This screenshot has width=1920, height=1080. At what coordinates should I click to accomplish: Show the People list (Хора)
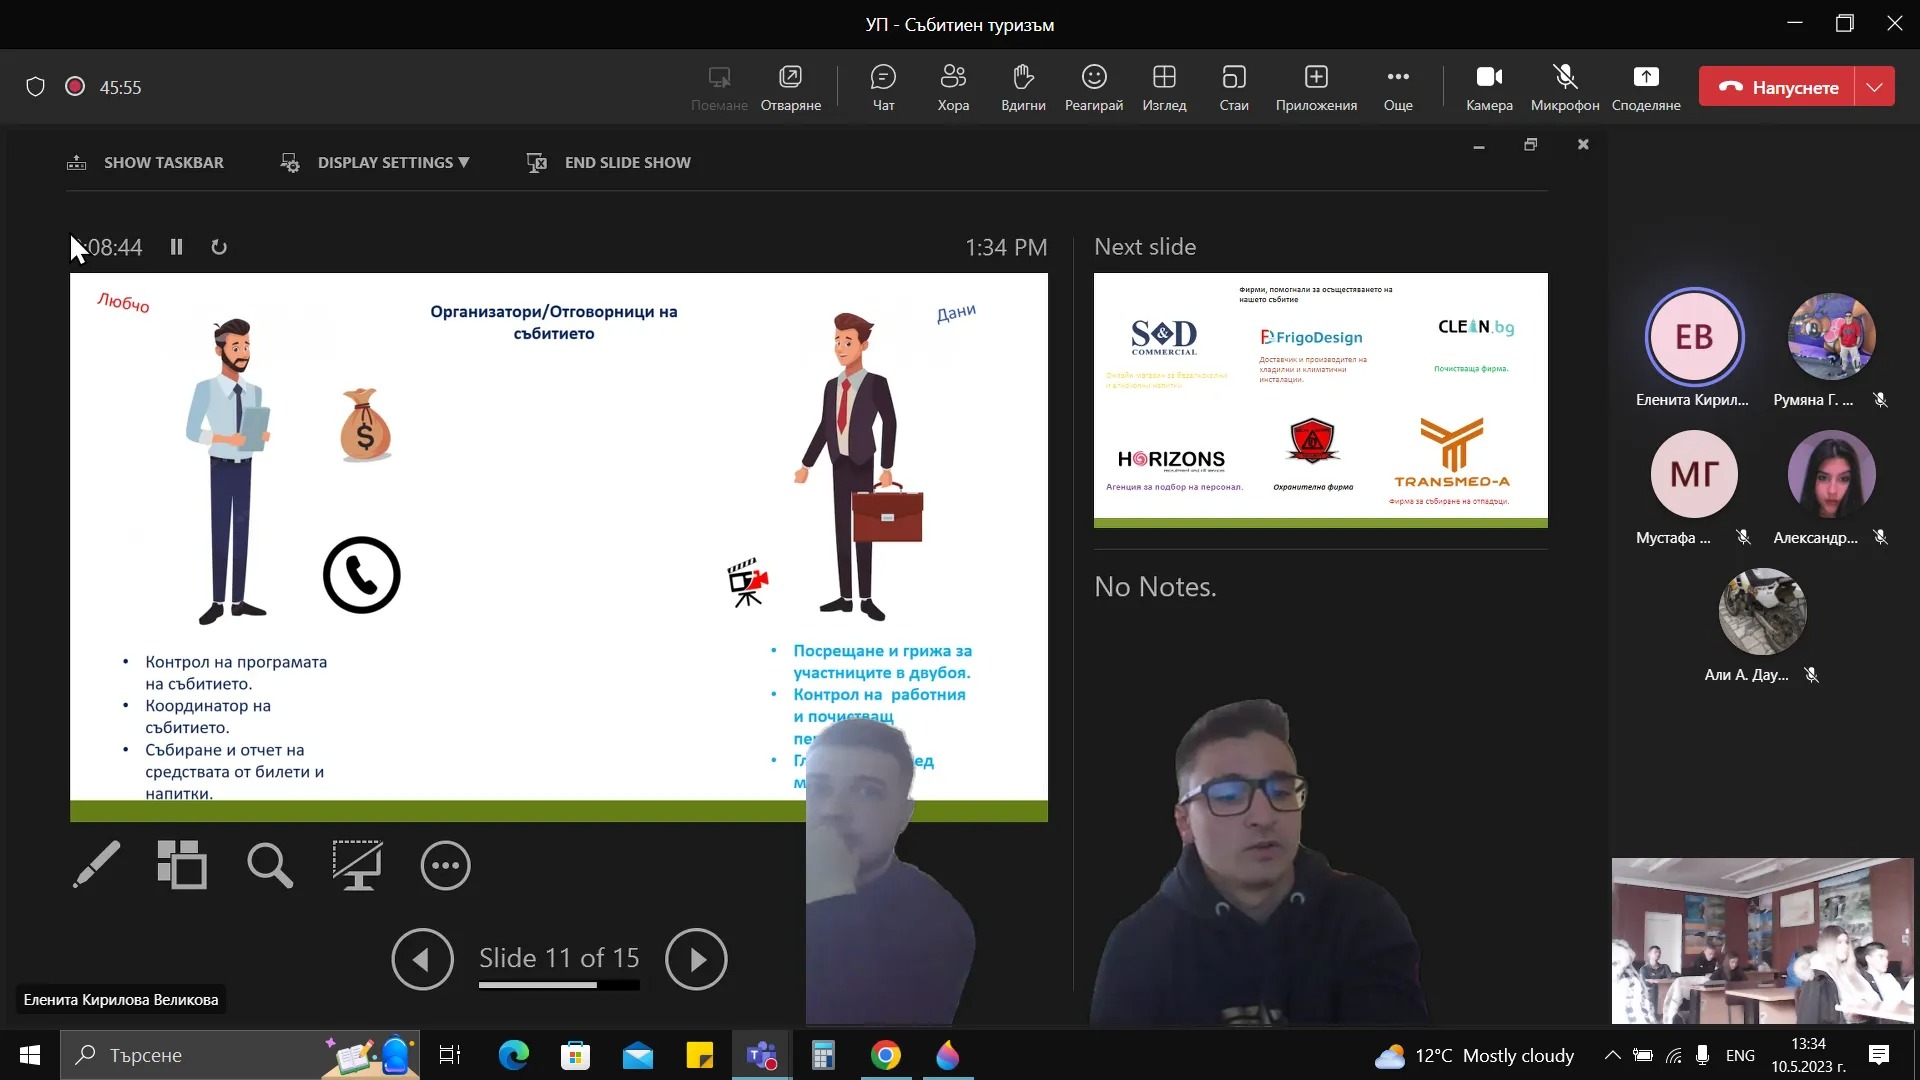click(953, 88)
